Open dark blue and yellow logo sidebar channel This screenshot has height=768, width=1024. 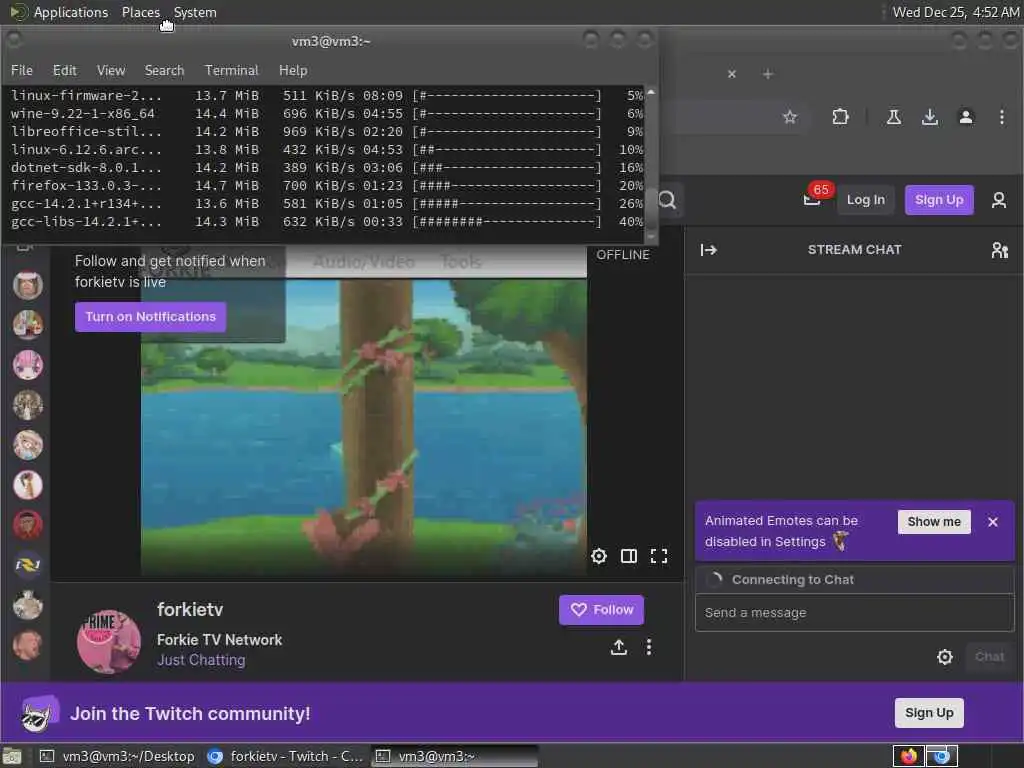[27, 565]
